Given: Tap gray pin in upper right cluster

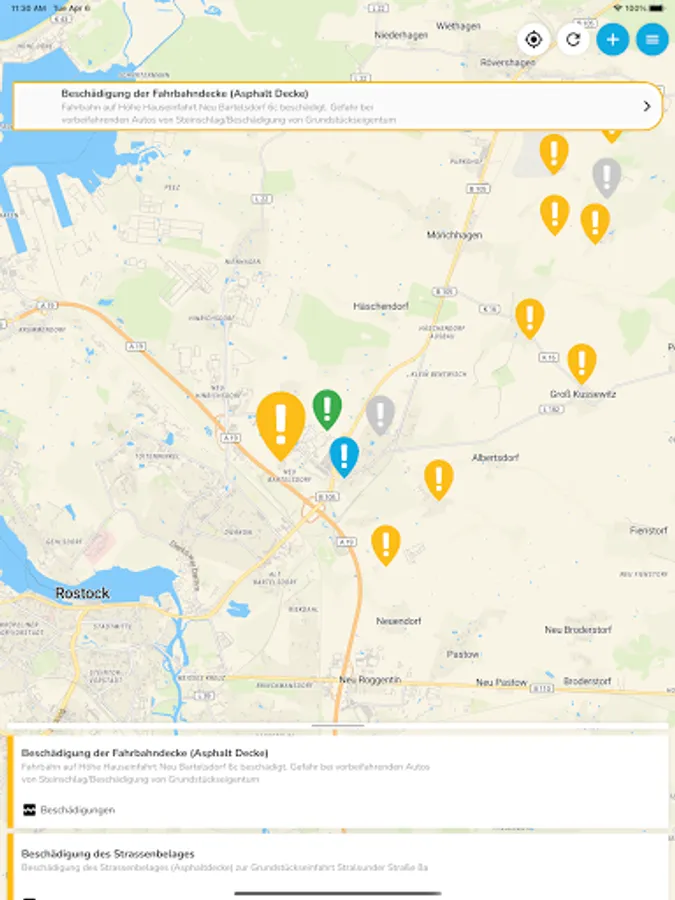Looking at the screenshot, I should pos(607,177).
